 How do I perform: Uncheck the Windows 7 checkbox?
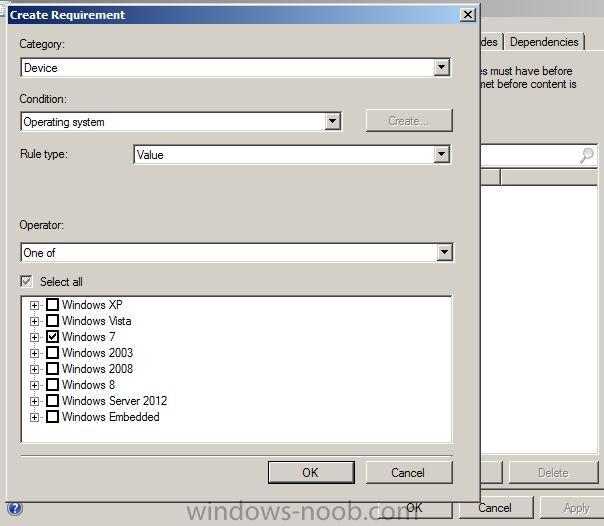[52, 337]
